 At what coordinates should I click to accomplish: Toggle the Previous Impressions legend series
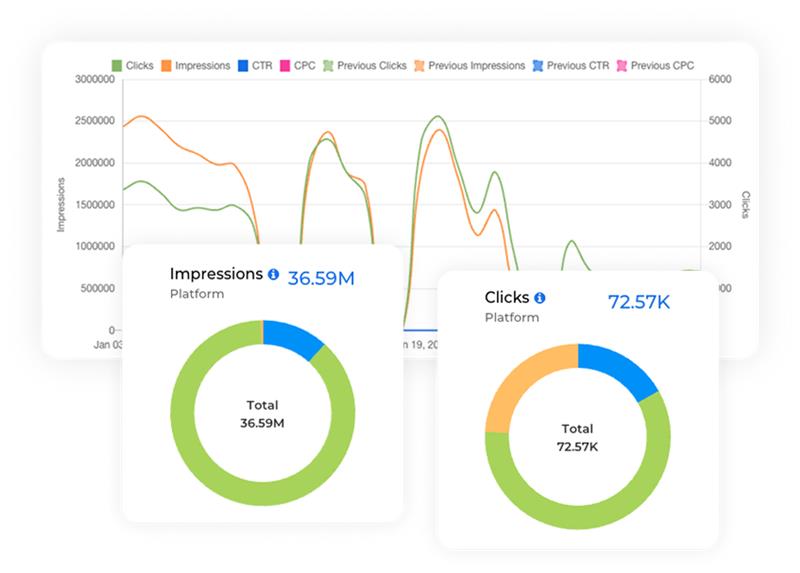point(469,66)
